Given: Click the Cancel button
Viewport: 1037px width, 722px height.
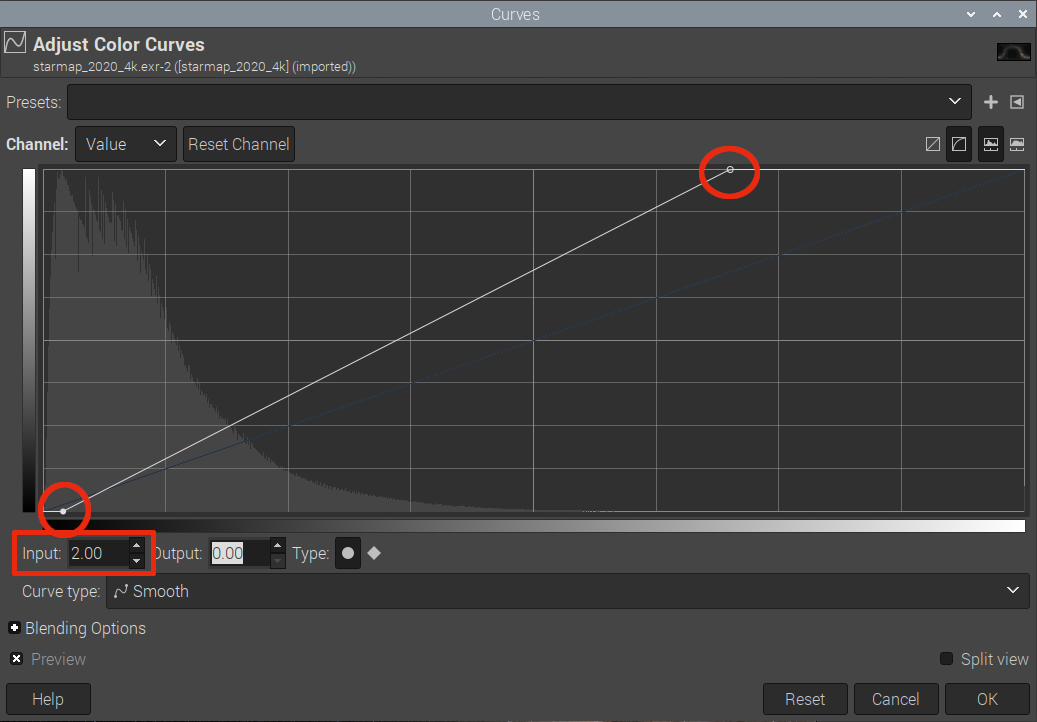Looking at the screenshot, I should [896, 699].
